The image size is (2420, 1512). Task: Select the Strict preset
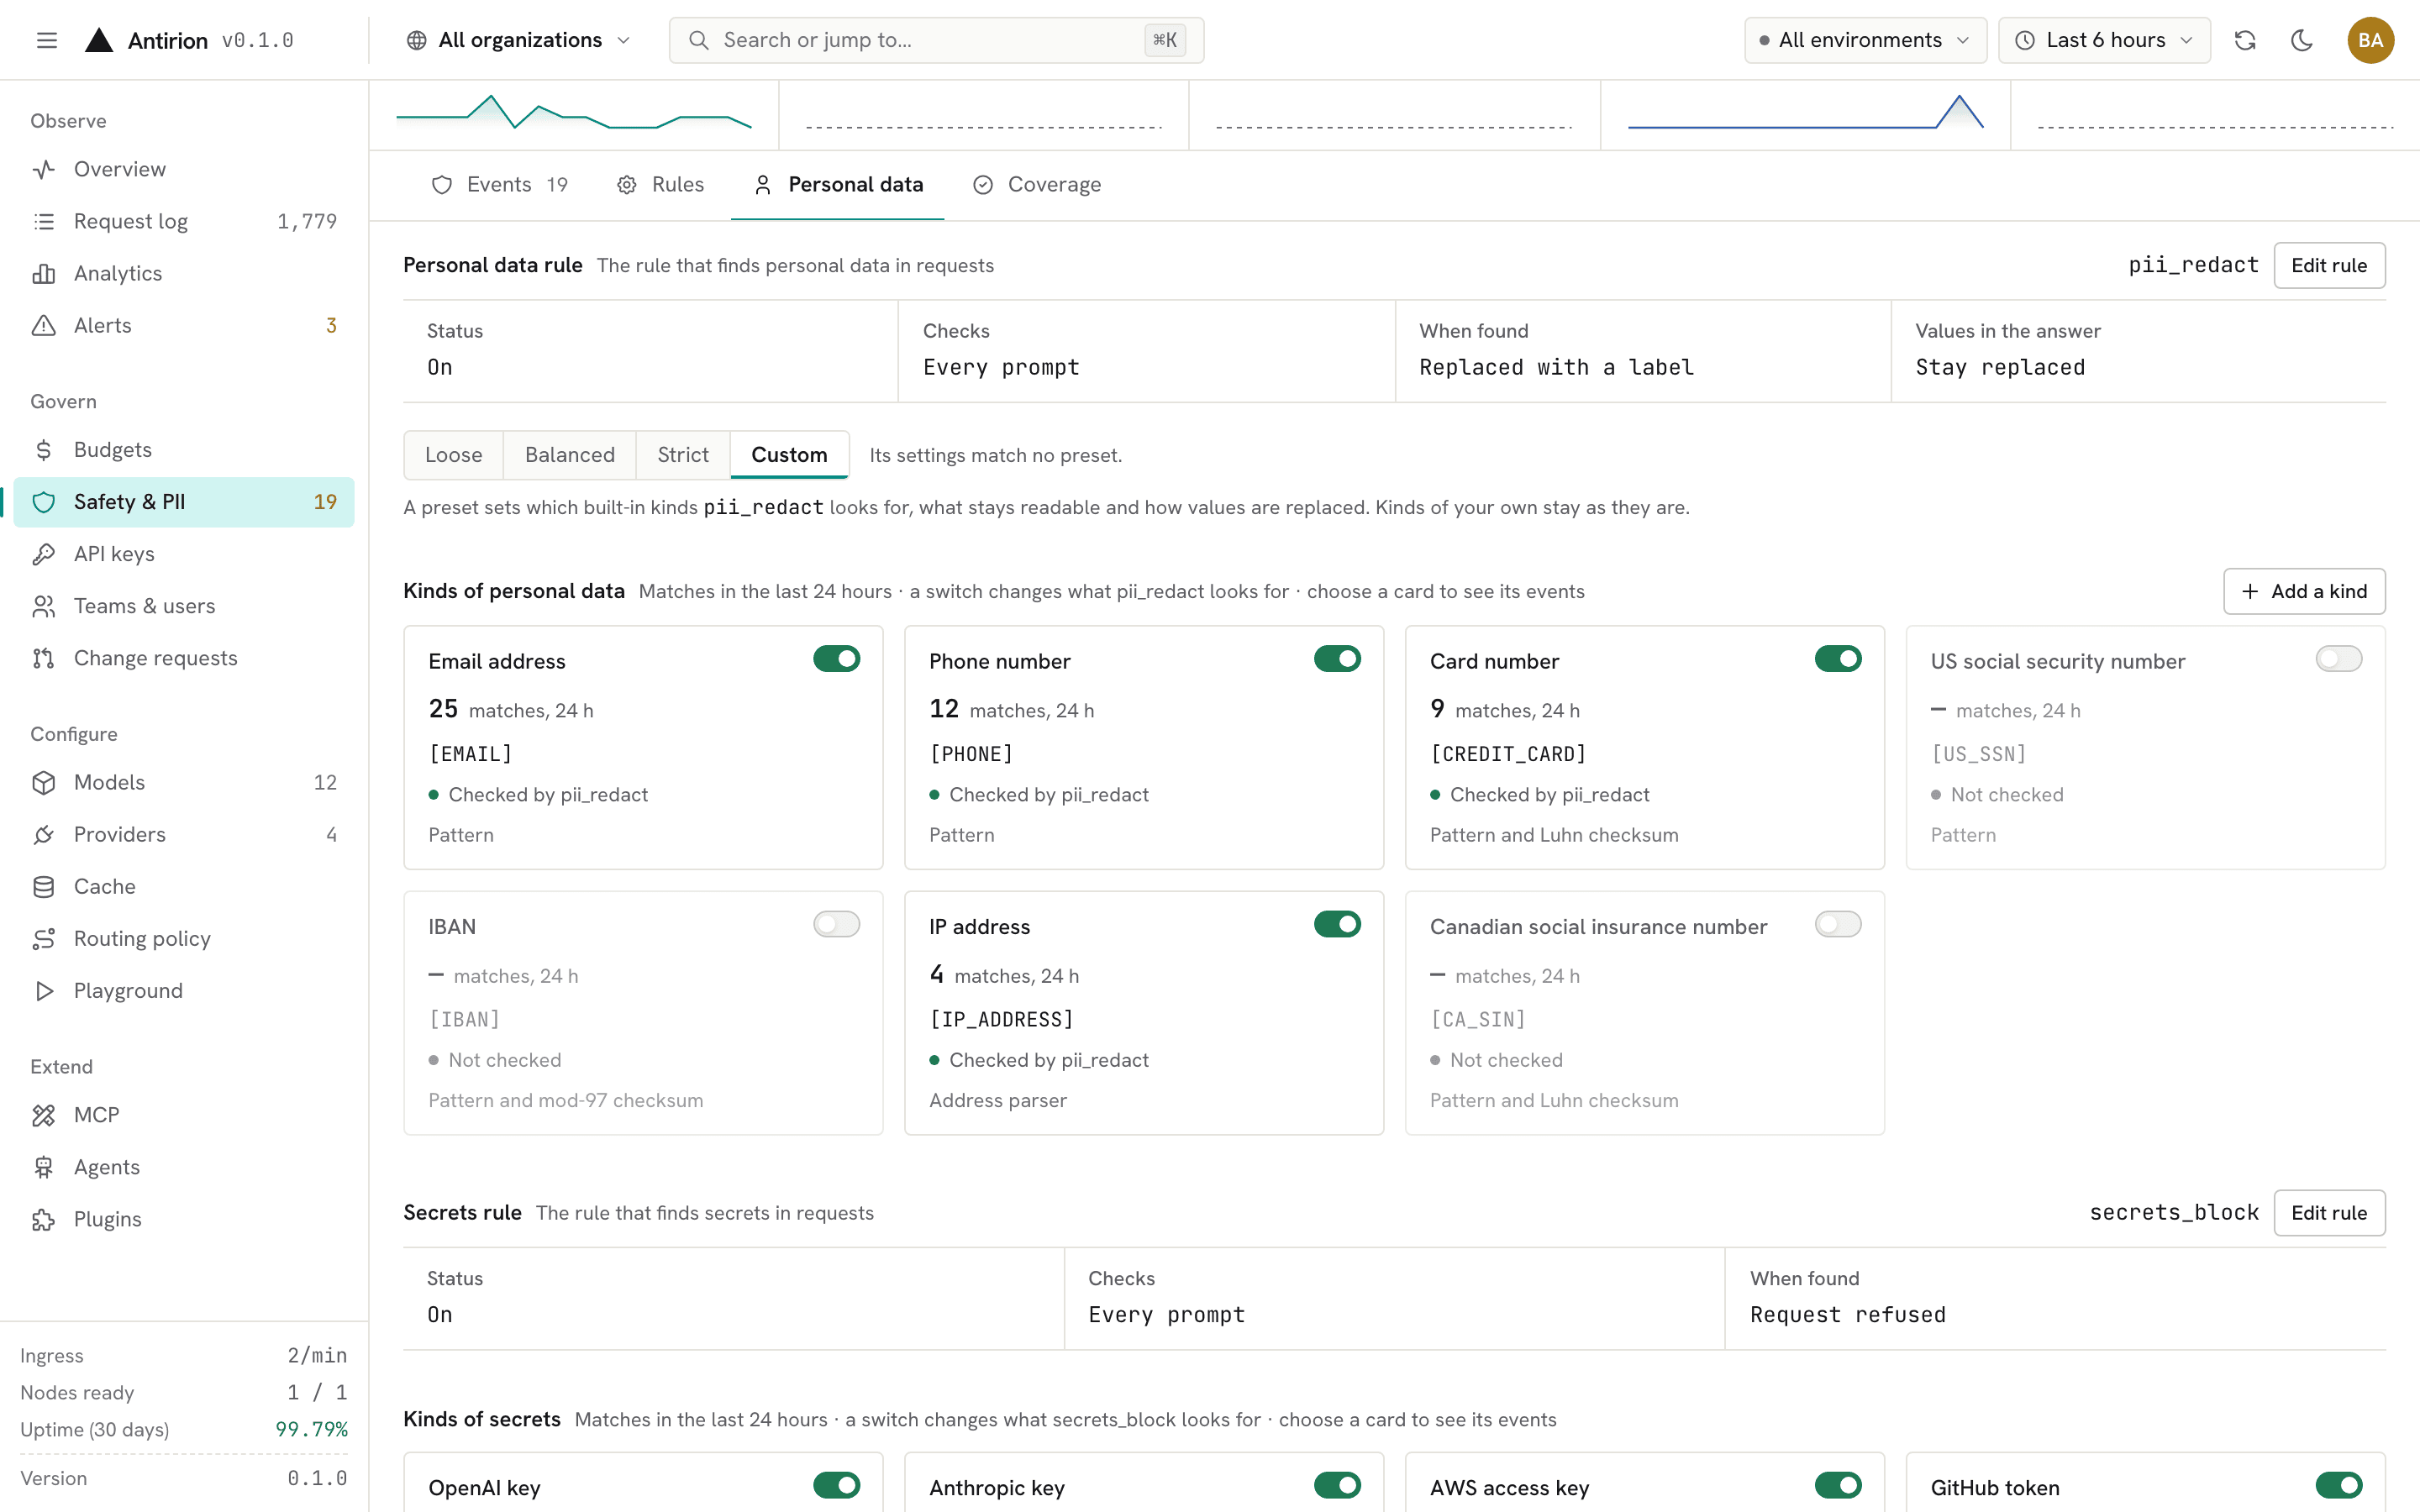[682, 455]
